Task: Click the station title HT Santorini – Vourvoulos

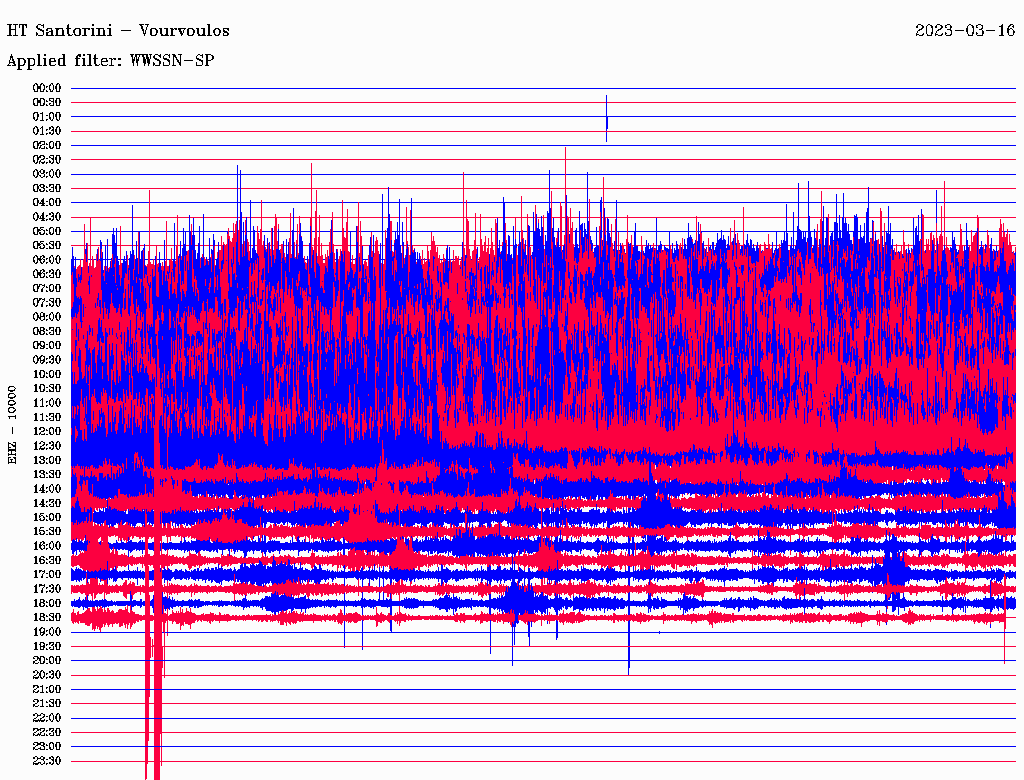Action: tap(118, 31)
